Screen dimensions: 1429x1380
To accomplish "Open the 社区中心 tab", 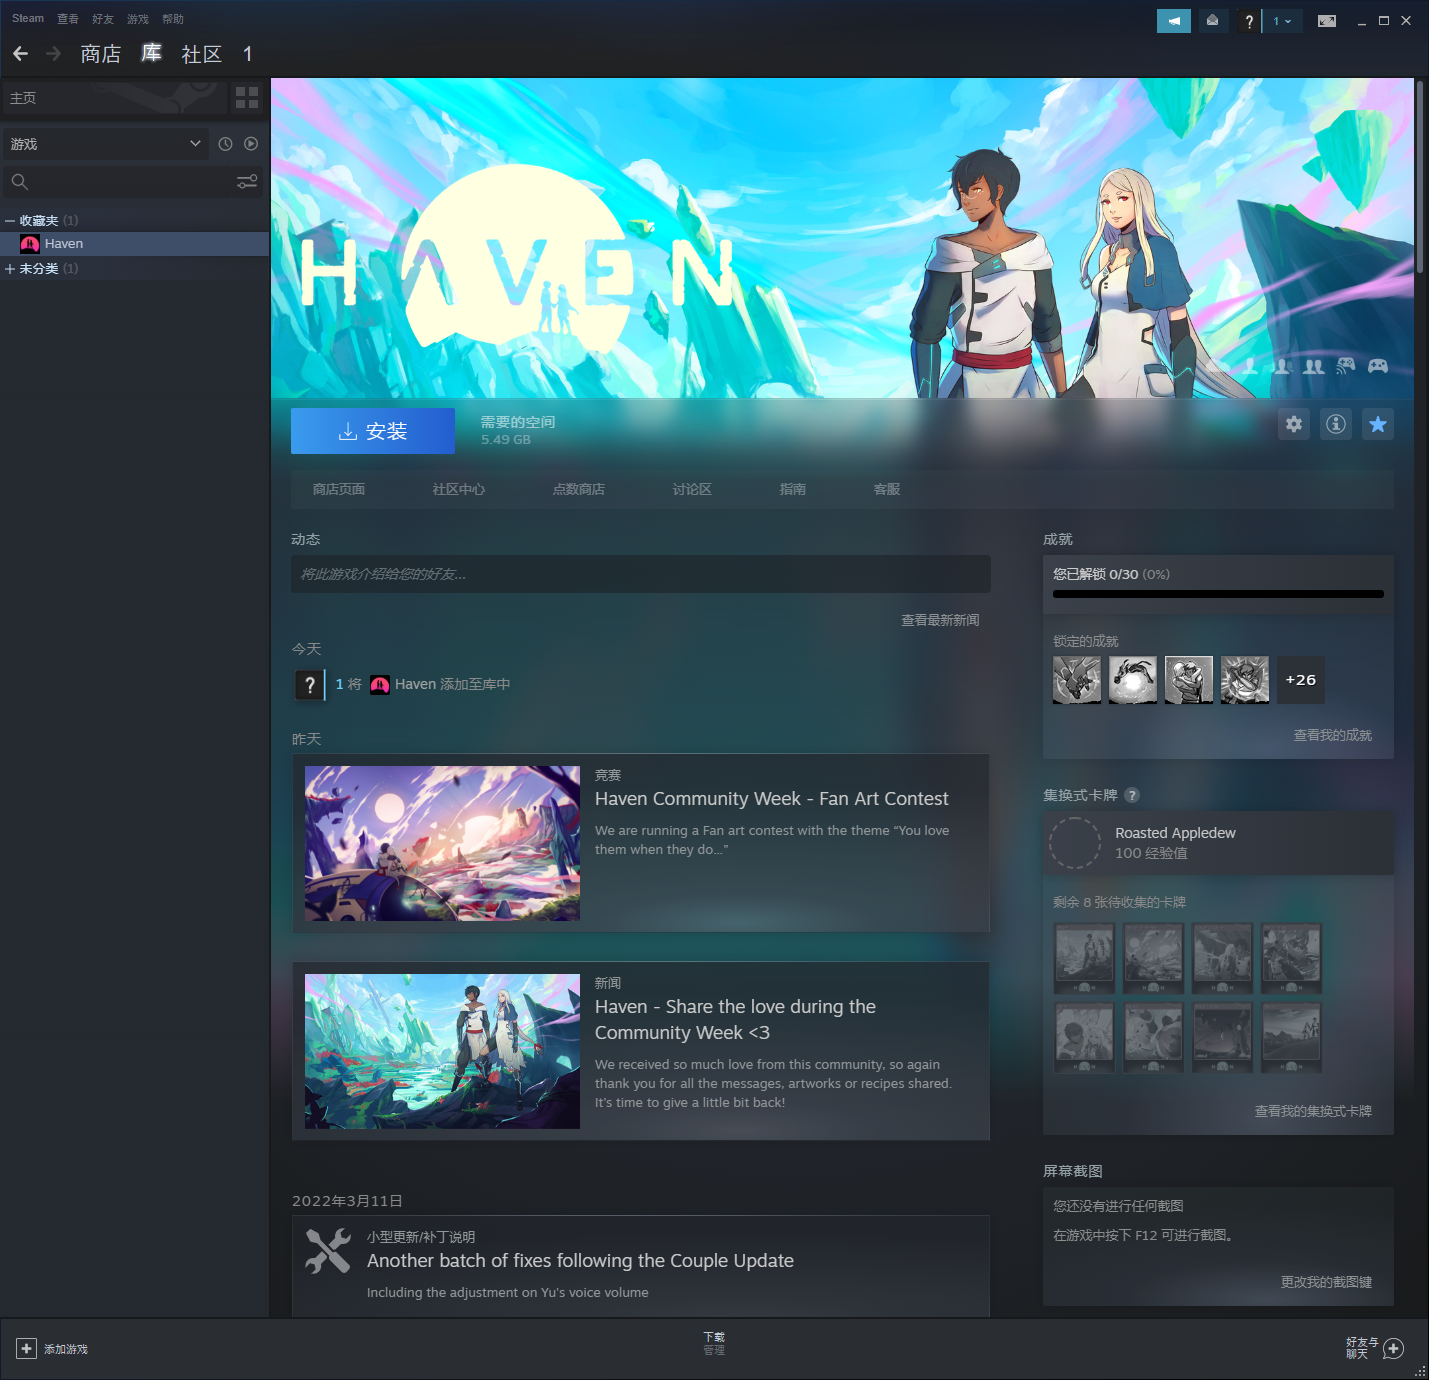I will coord(459,489).
